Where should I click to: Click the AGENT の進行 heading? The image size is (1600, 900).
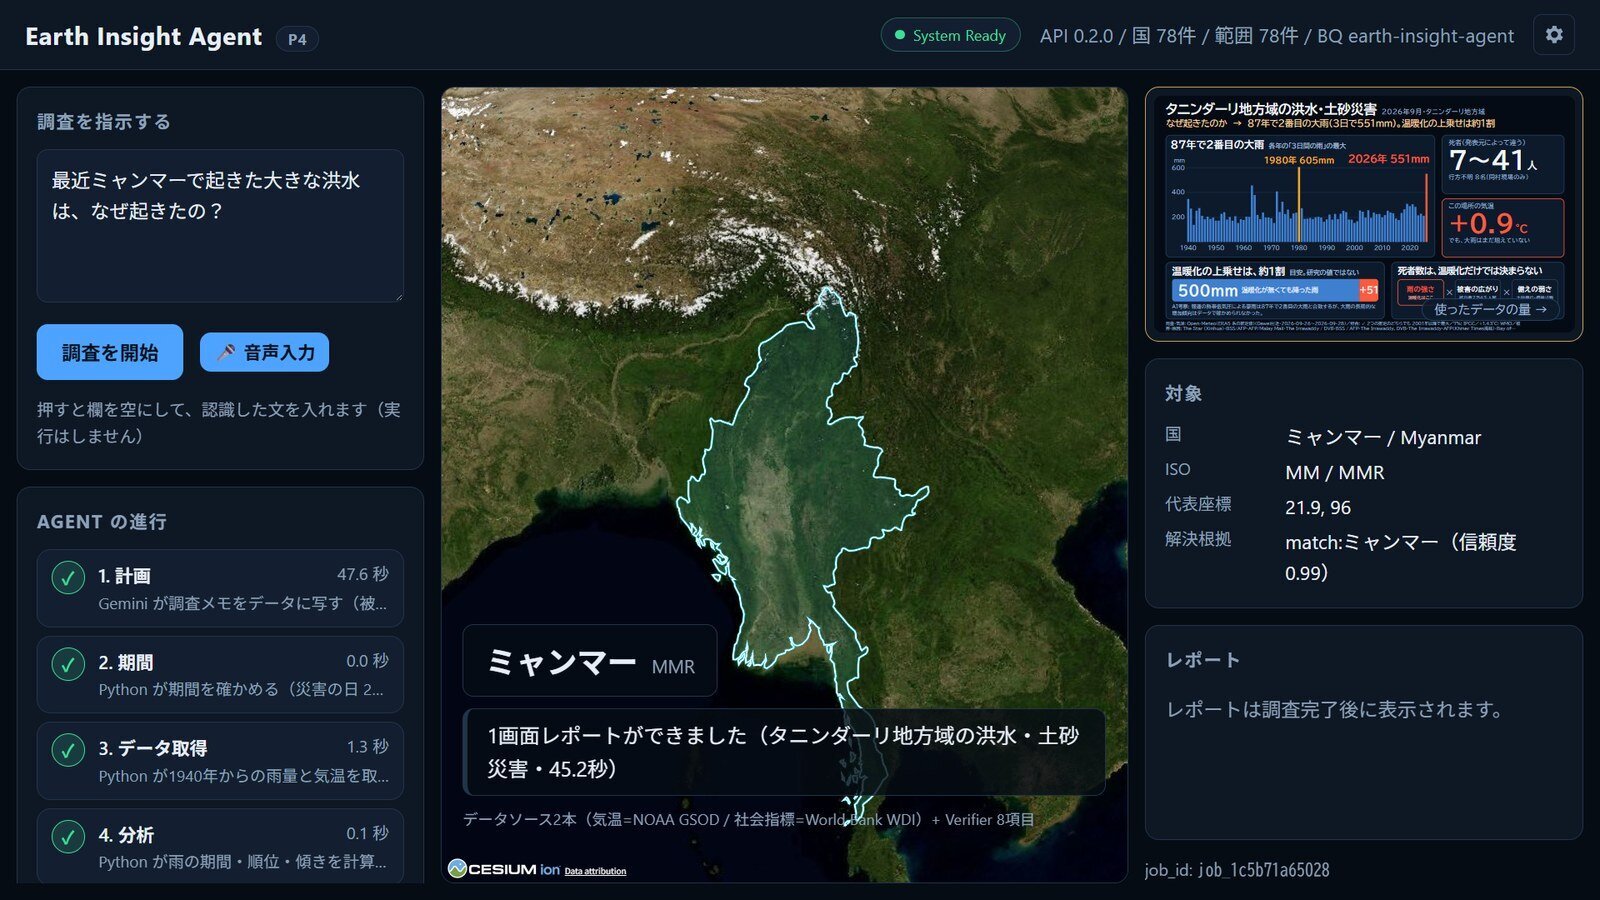tap(102, 522)
